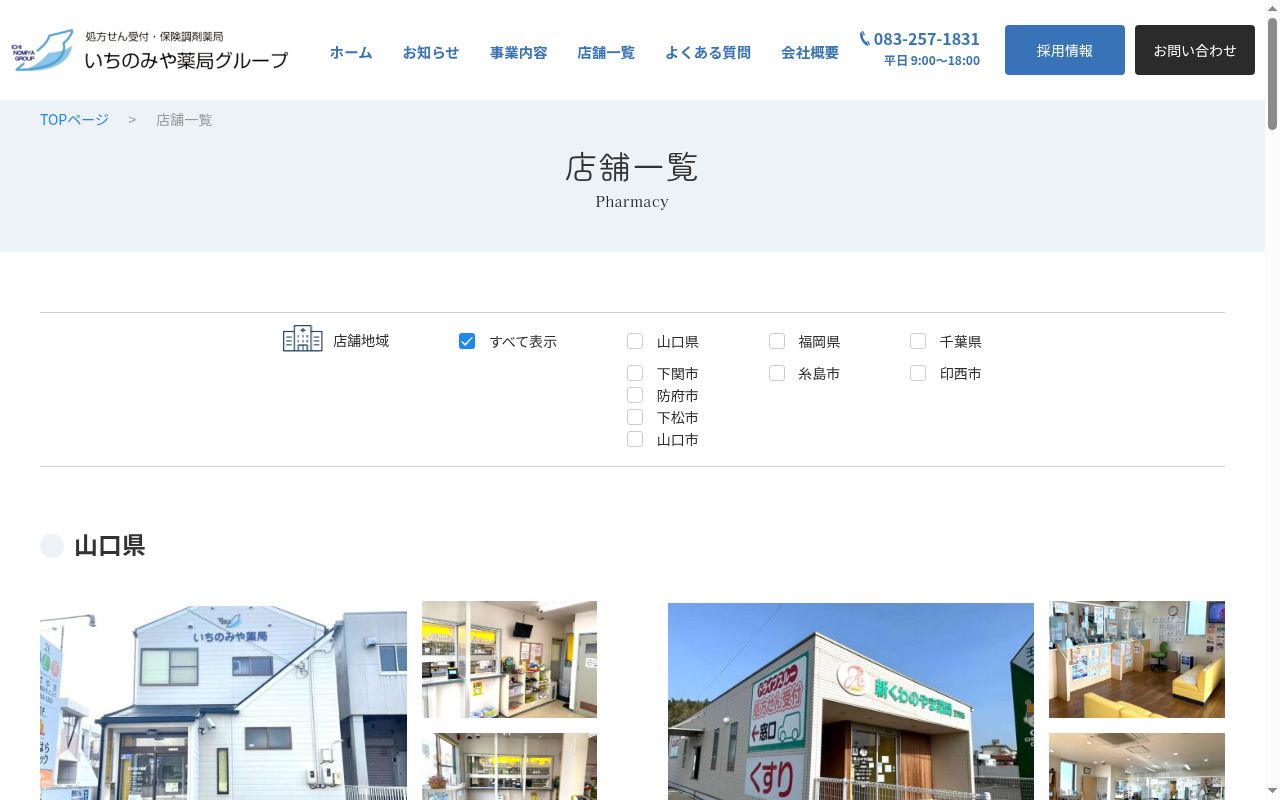1280x800 pixels.
Task: Click the 平日 9:00〜18:00 hours text
Action: tap(932, 61)
